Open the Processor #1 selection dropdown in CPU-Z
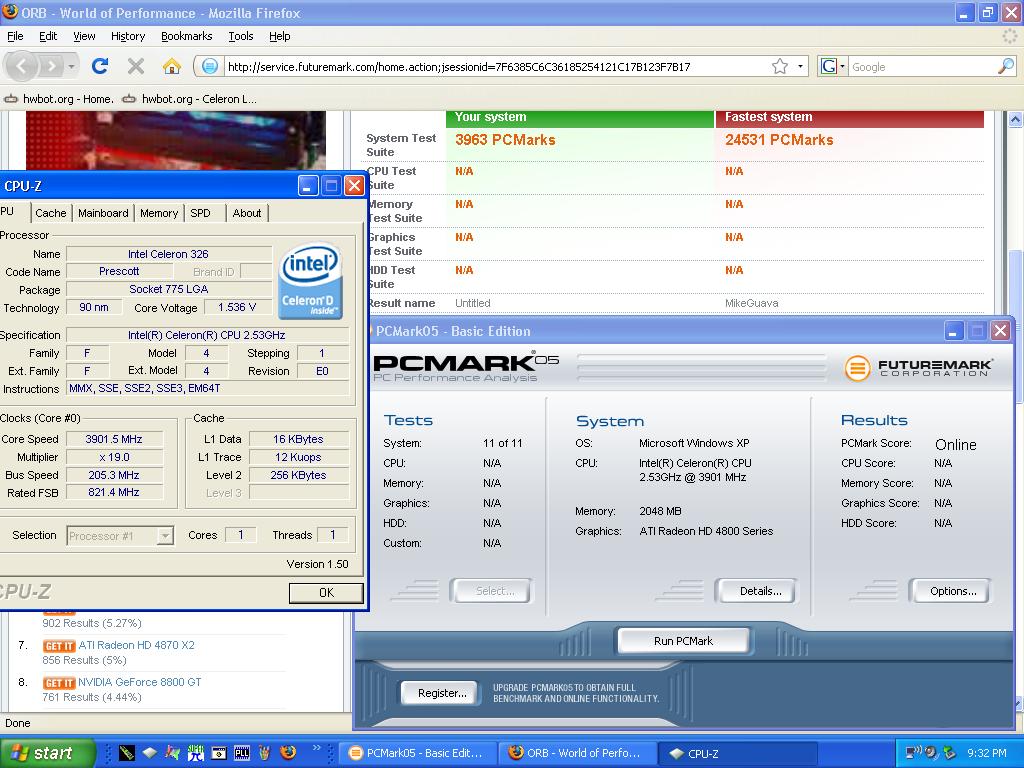This screenshot has width=1024, height=768. tap(120, 536)
